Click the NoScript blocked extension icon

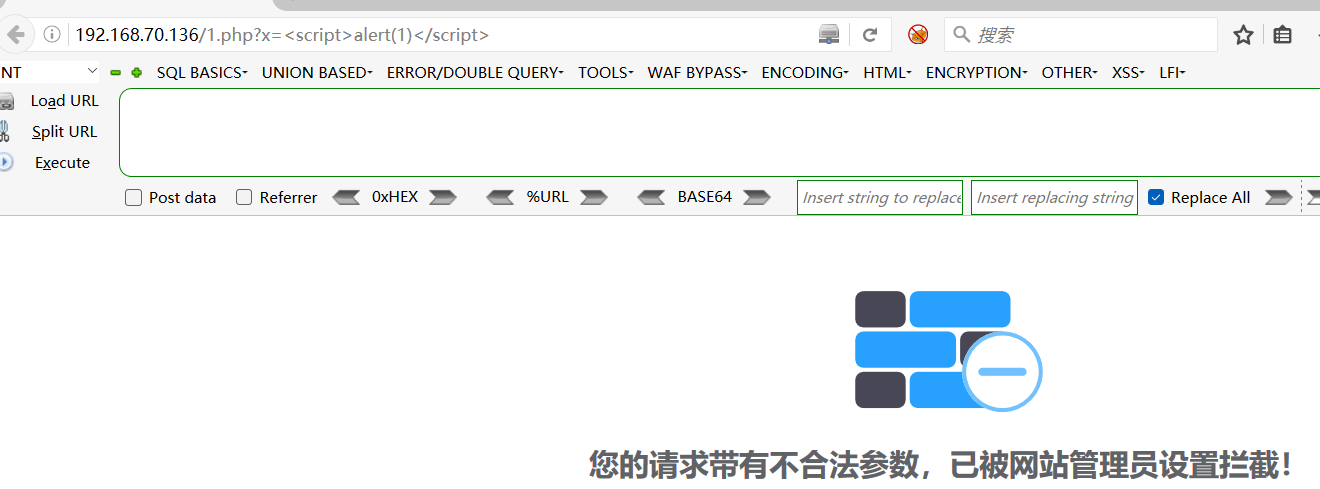pos(918,35)
